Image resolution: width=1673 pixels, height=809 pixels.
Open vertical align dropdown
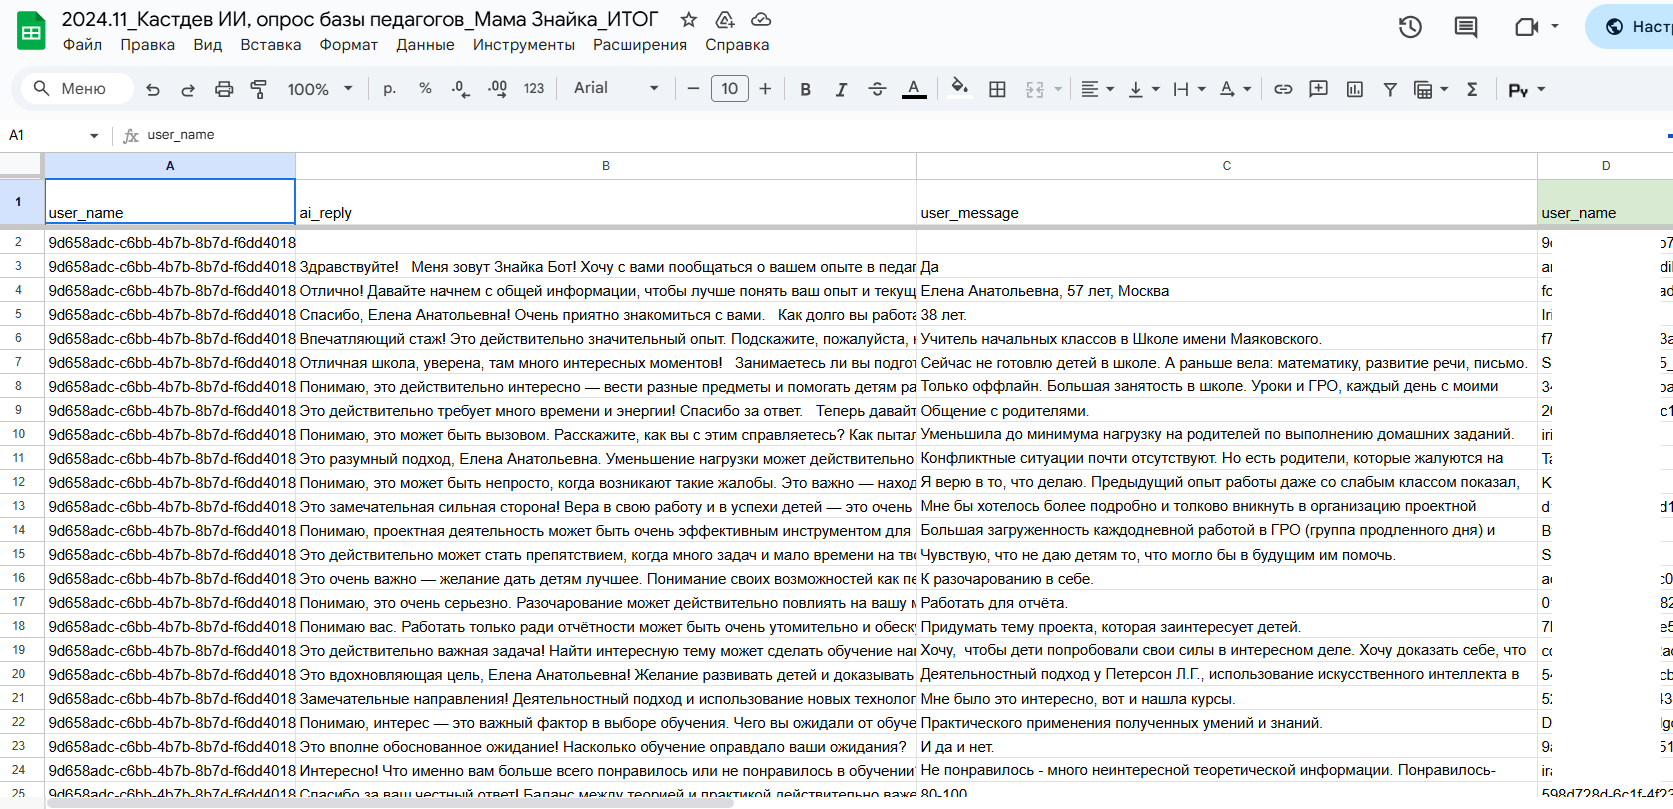1143,89
